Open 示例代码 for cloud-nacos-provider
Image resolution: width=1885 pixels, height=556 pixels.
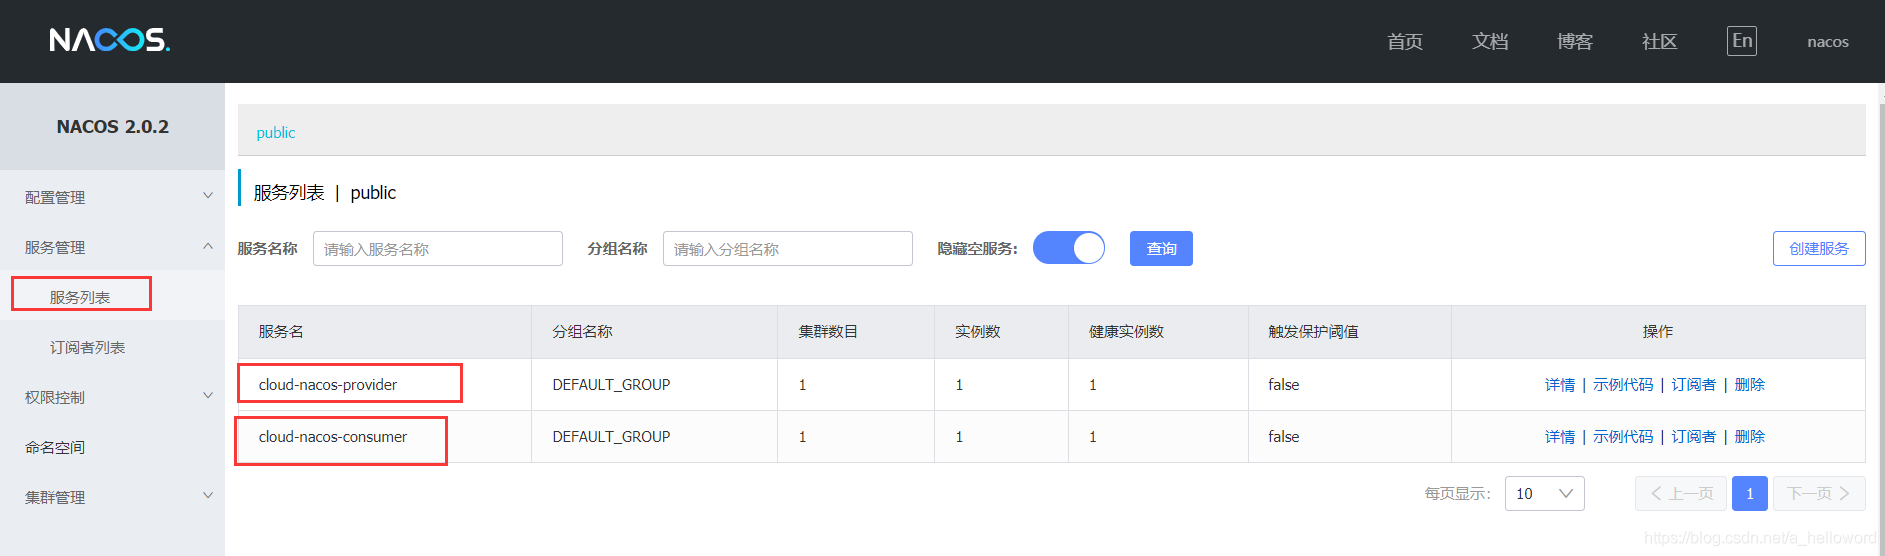1623,384
